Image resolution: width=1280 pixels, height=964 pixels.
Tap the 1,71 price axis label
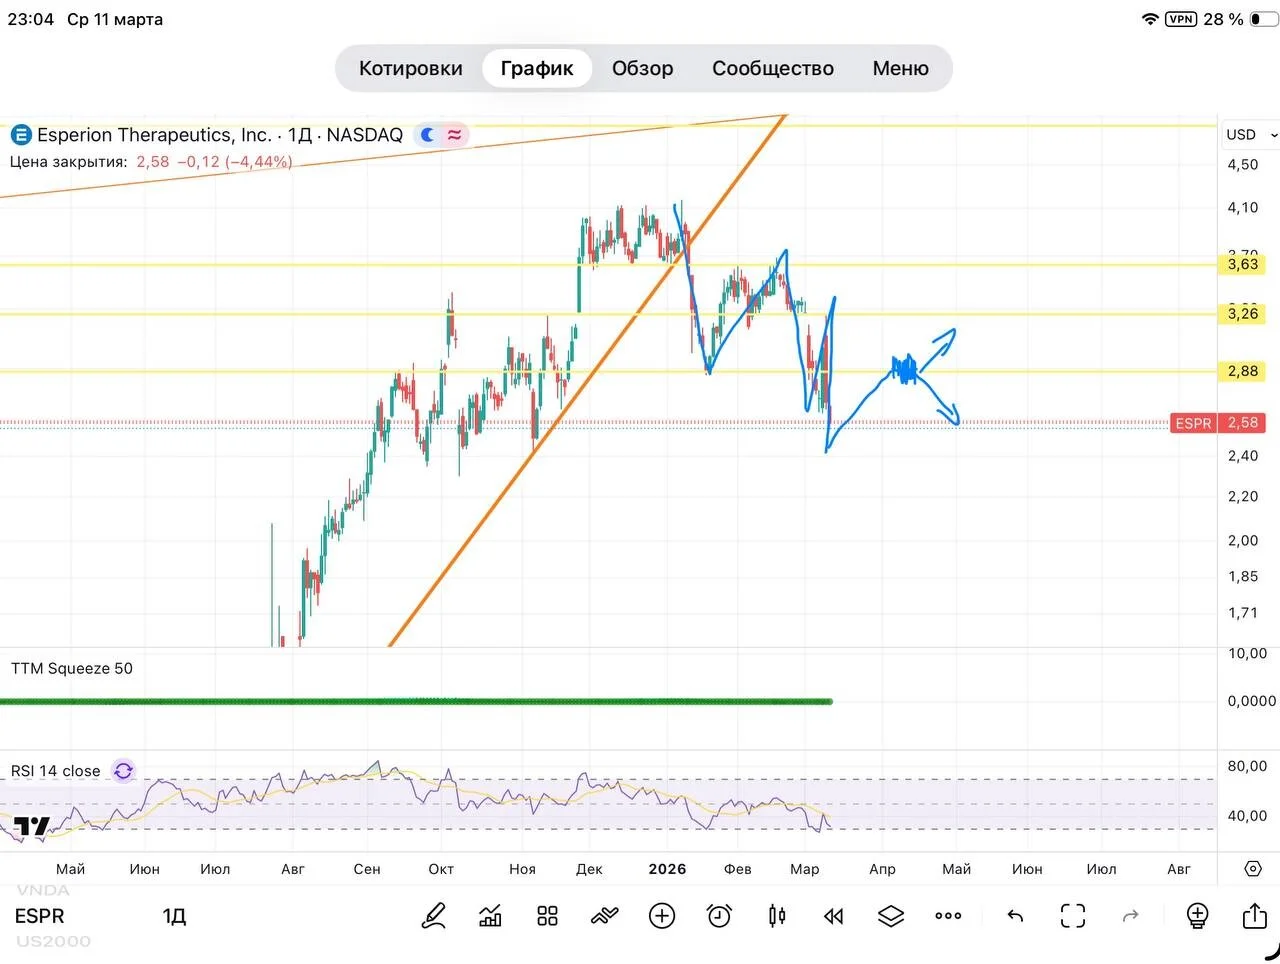point(1243,612)
